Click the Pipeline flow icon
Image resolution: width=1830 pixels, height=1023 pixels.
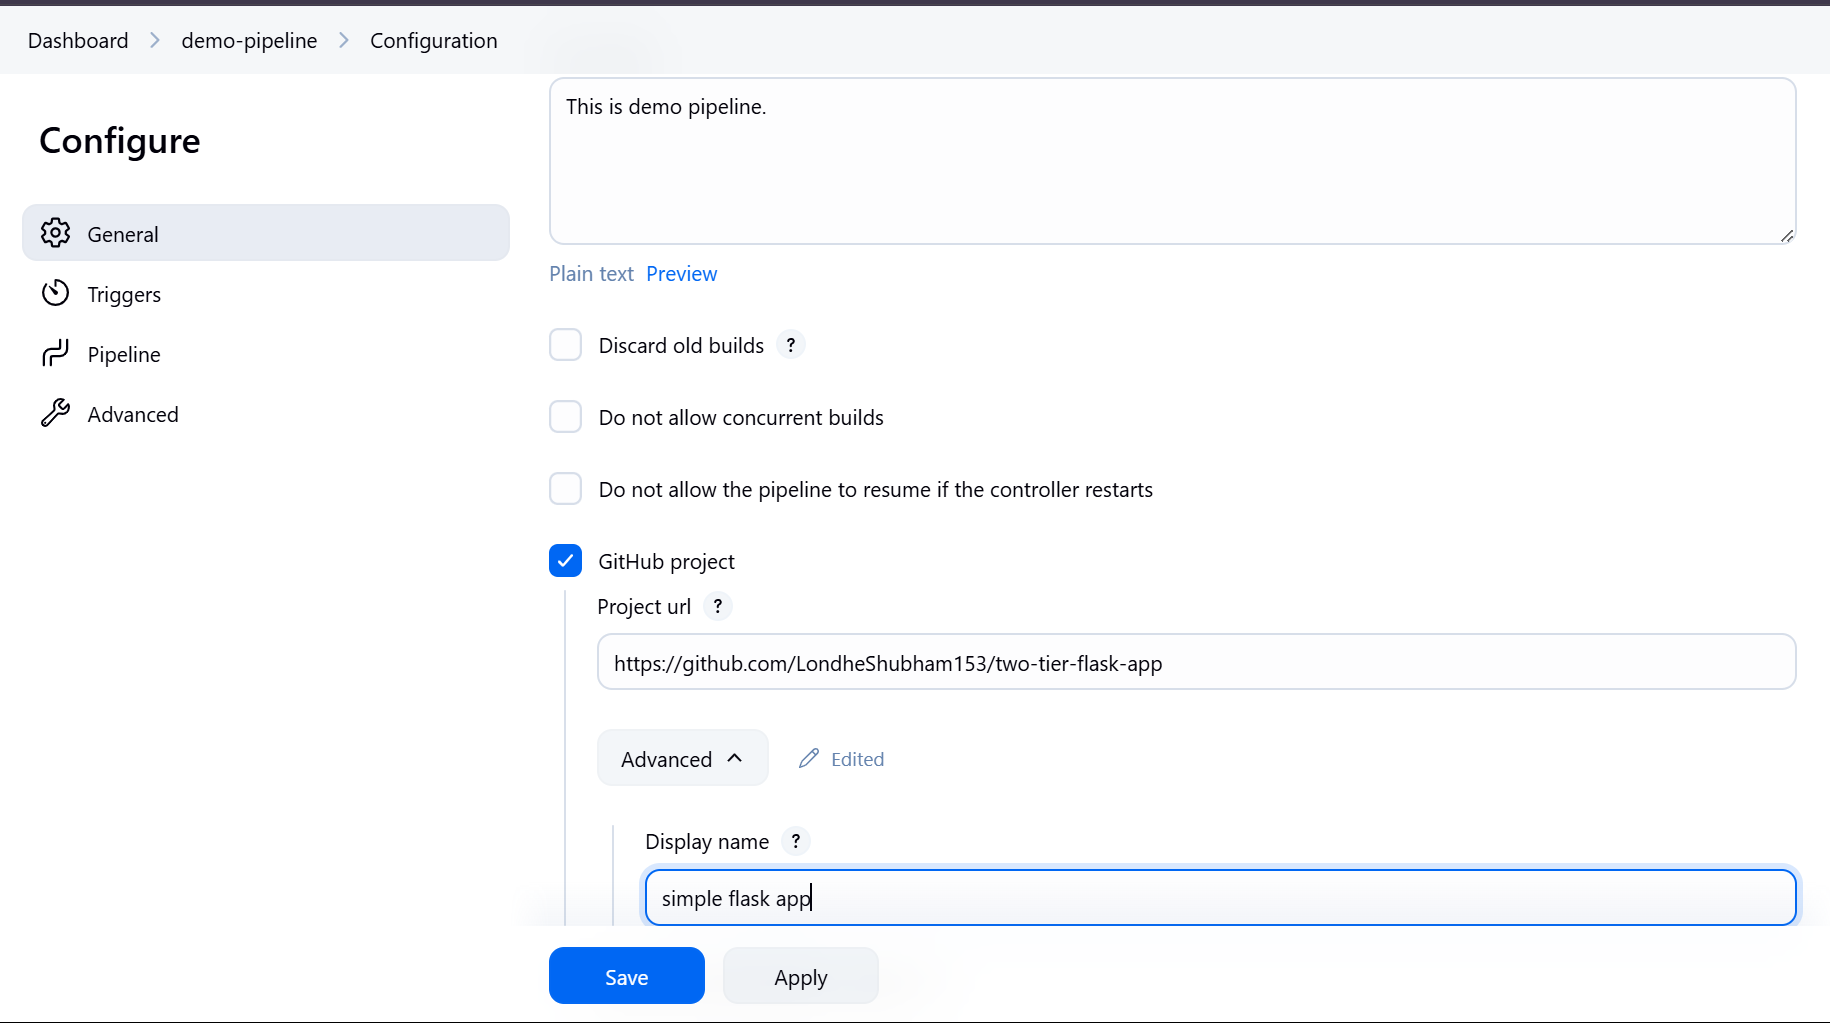(x=56, y=353)
